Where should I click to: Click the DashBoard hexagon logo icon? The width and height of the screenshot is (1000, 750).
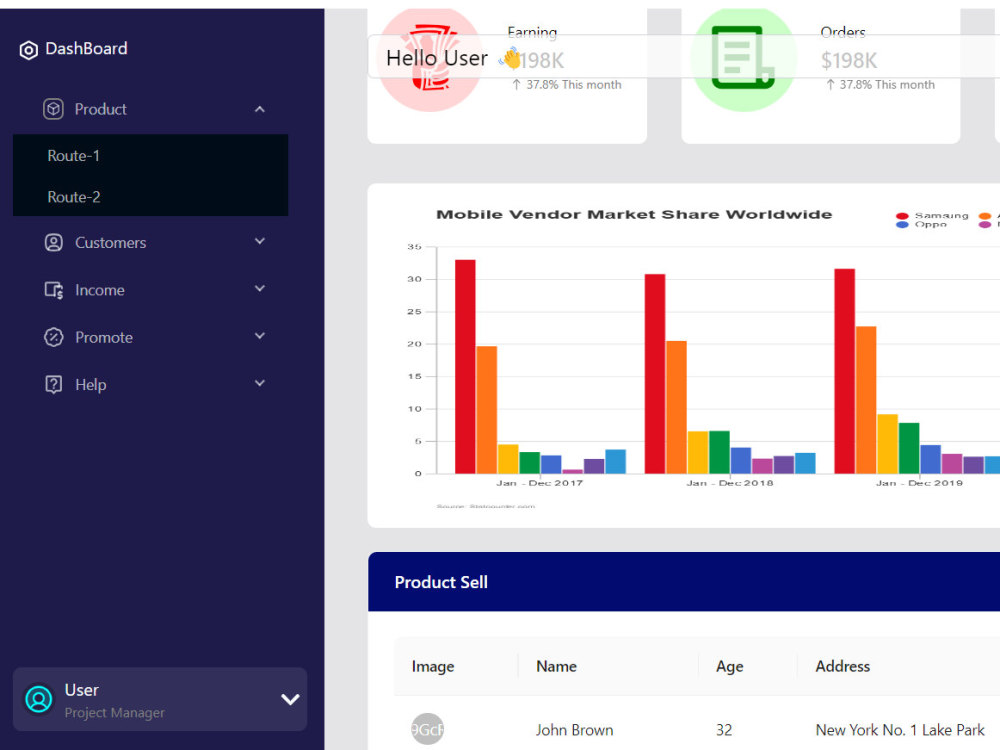(x=29, y=50)
